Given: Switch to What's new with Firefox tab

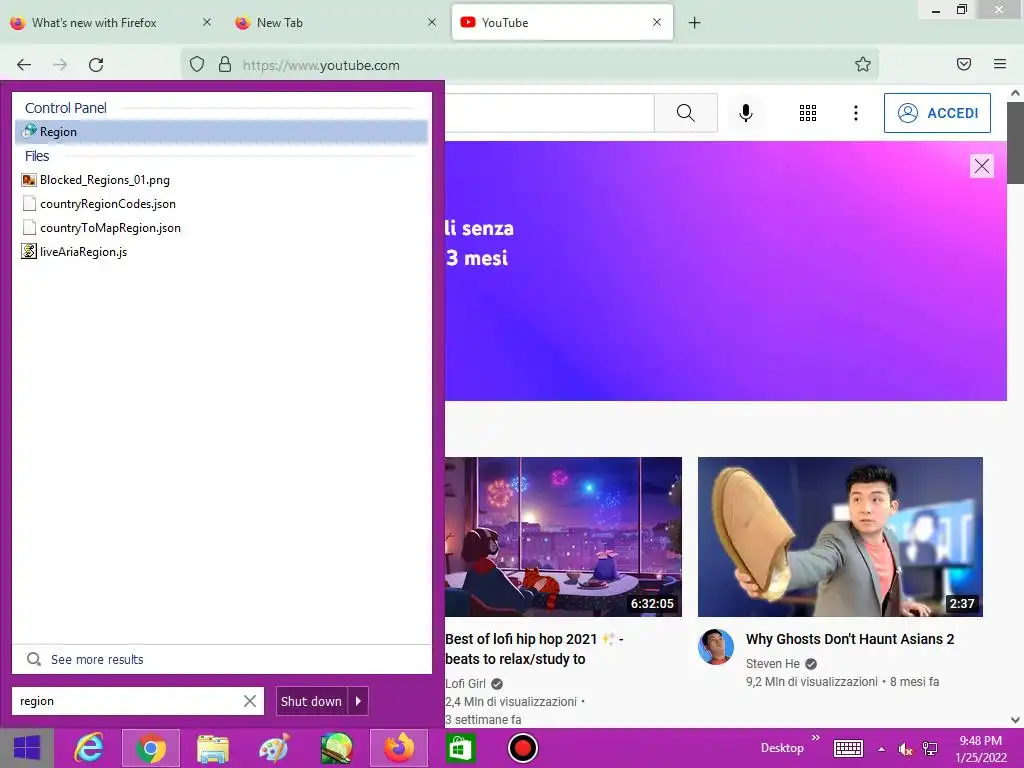Looking at the screenshot, I should 94,23.
